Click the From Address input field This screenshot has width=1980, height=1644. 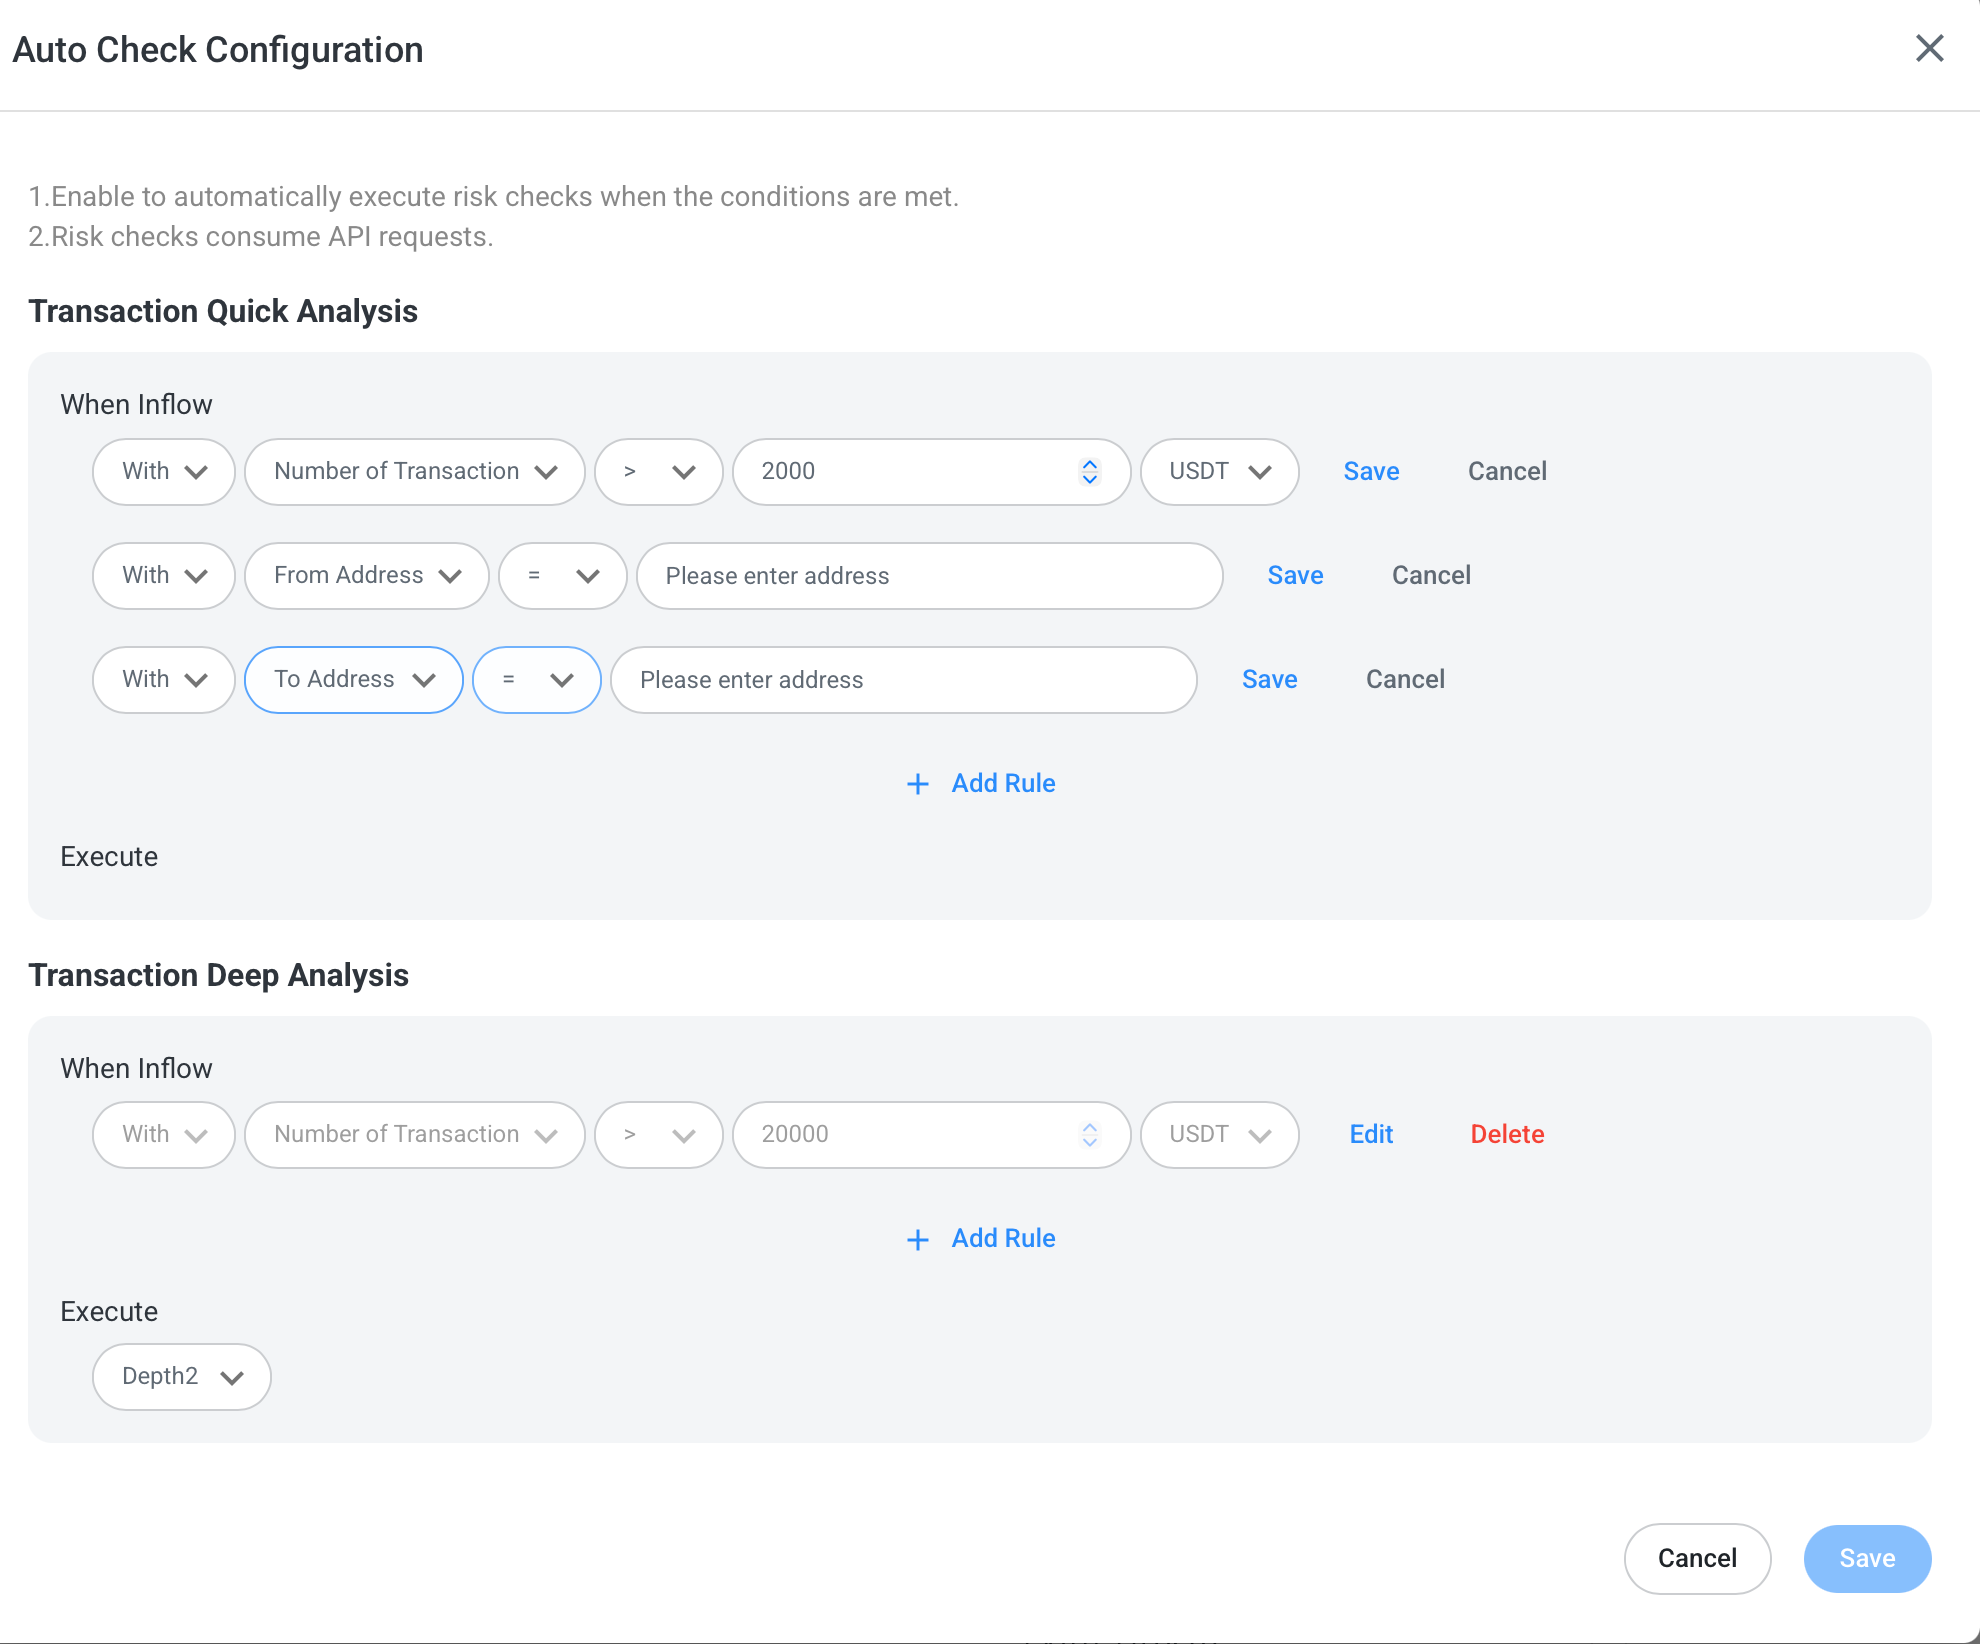929,576
